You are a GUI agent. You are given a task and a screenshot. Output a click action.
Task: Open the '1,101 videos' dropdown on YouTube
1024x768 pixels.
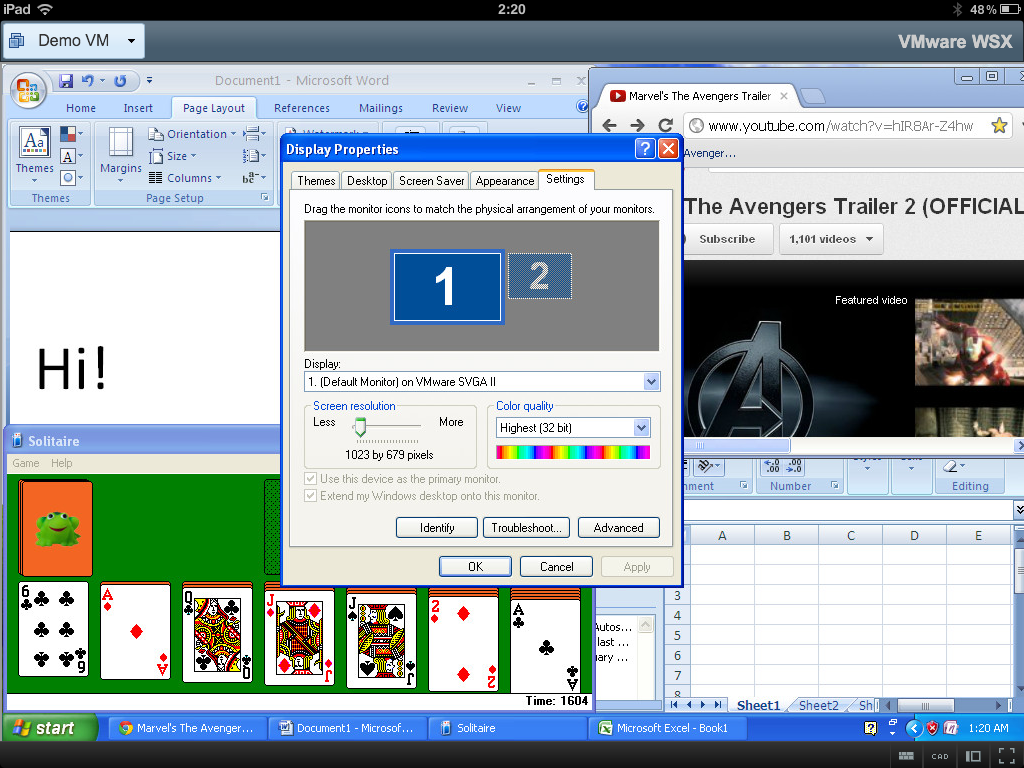831,239
